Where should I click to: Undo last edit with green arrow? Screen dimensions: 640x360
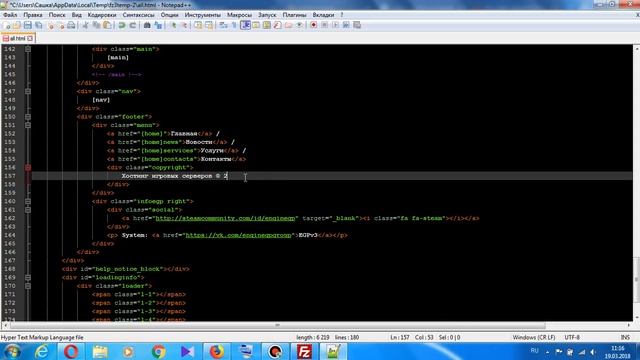click(122, 25)
